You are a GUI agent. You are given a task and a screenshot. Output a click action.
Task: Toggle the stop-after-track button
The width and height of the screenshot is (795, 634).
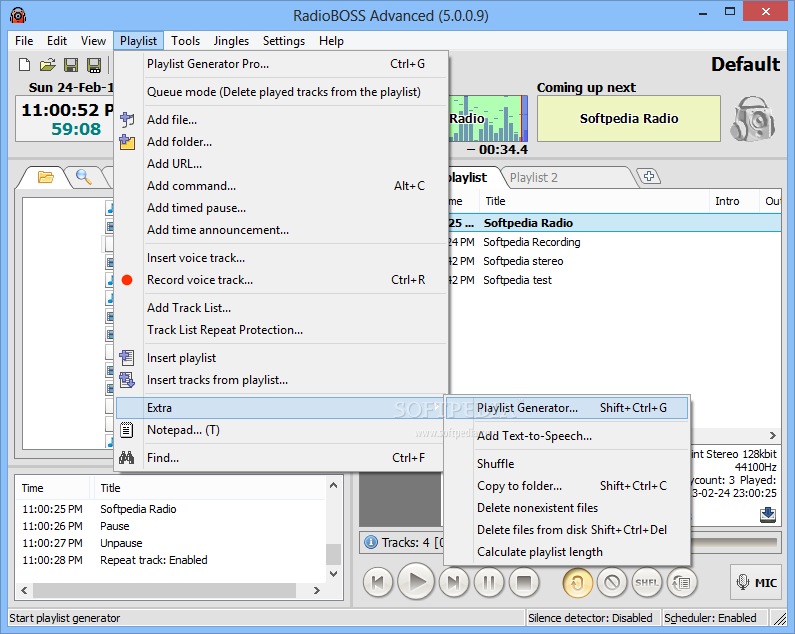click(612, 583)
